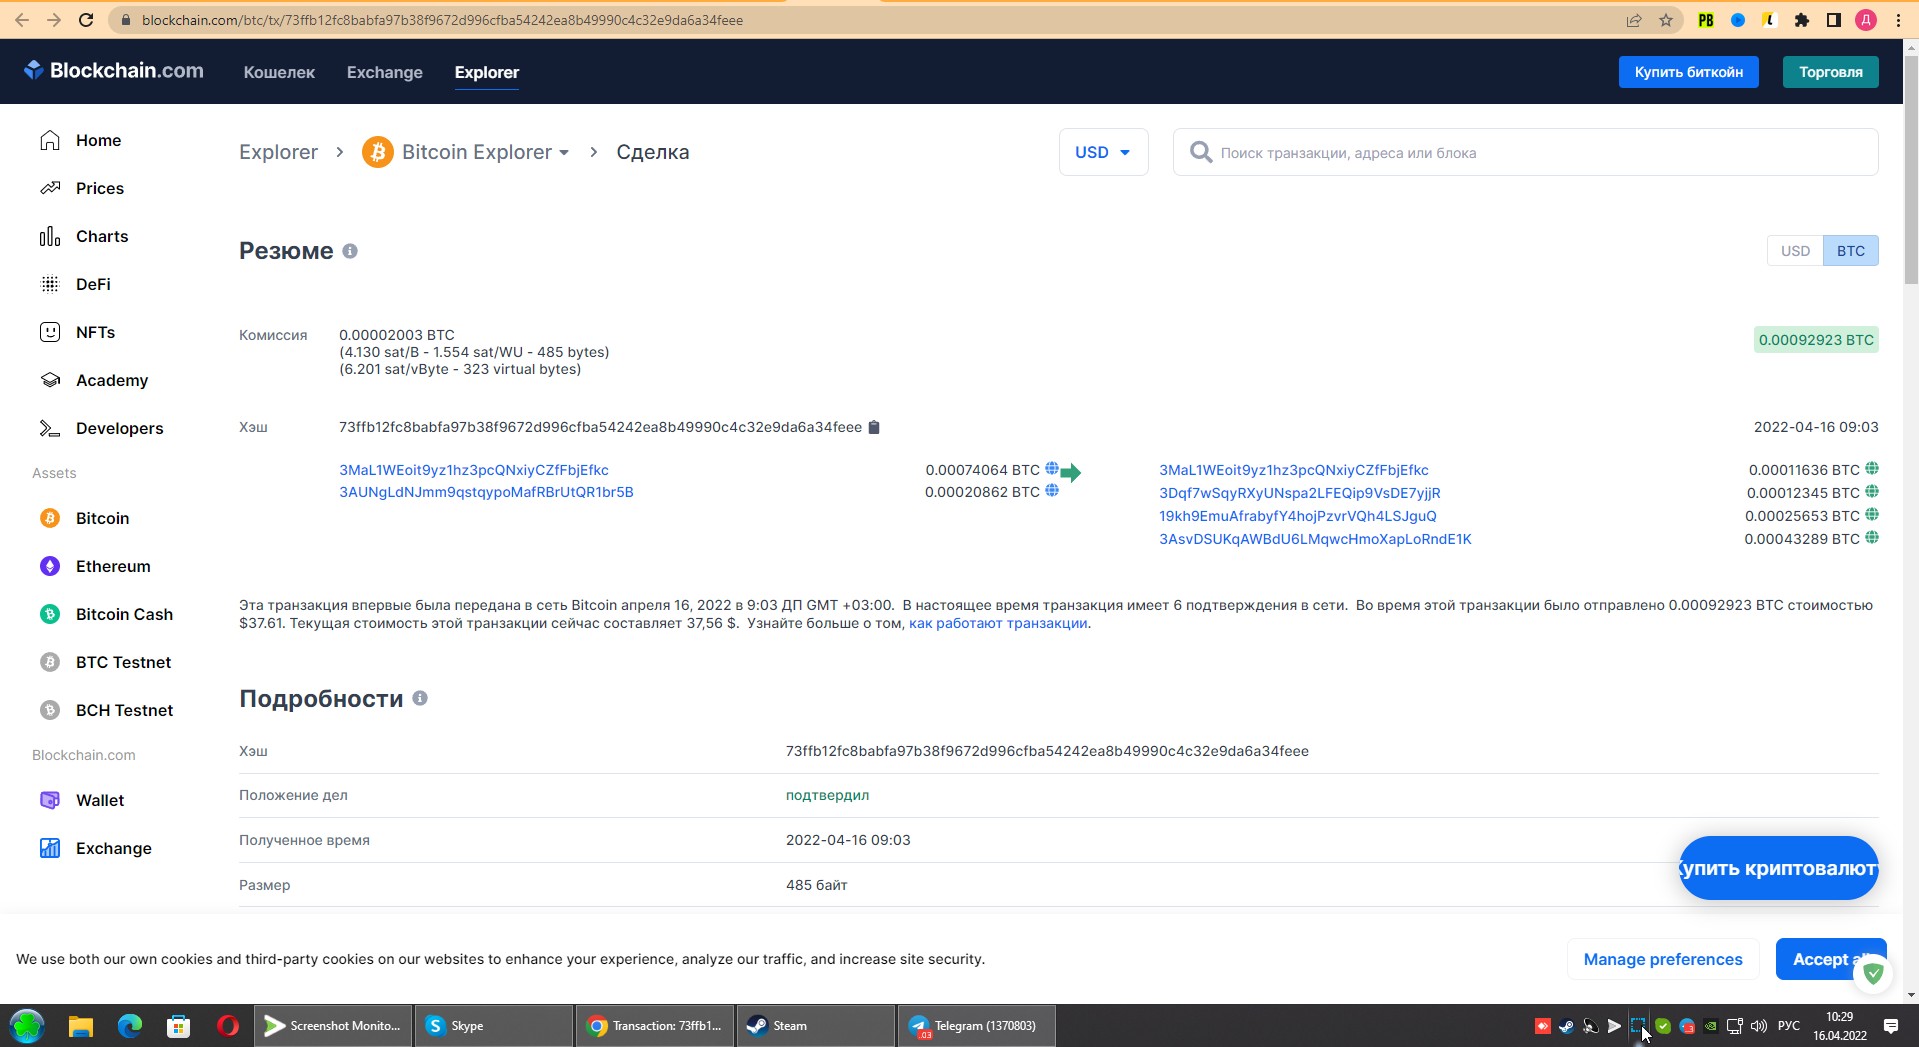Click the search magnifier icon
Image resolution: width=1919 pixels, height=1047 pixels.
(x=1200, y=152)
